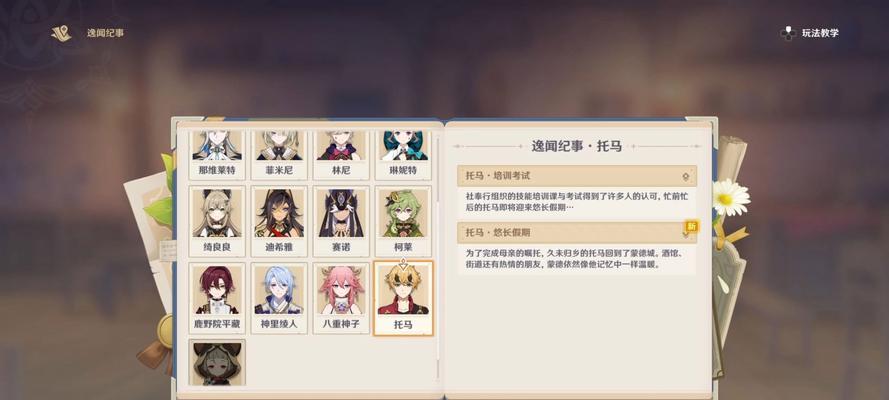Pick 鹿野院平藏 portrait card

point(217,298)
